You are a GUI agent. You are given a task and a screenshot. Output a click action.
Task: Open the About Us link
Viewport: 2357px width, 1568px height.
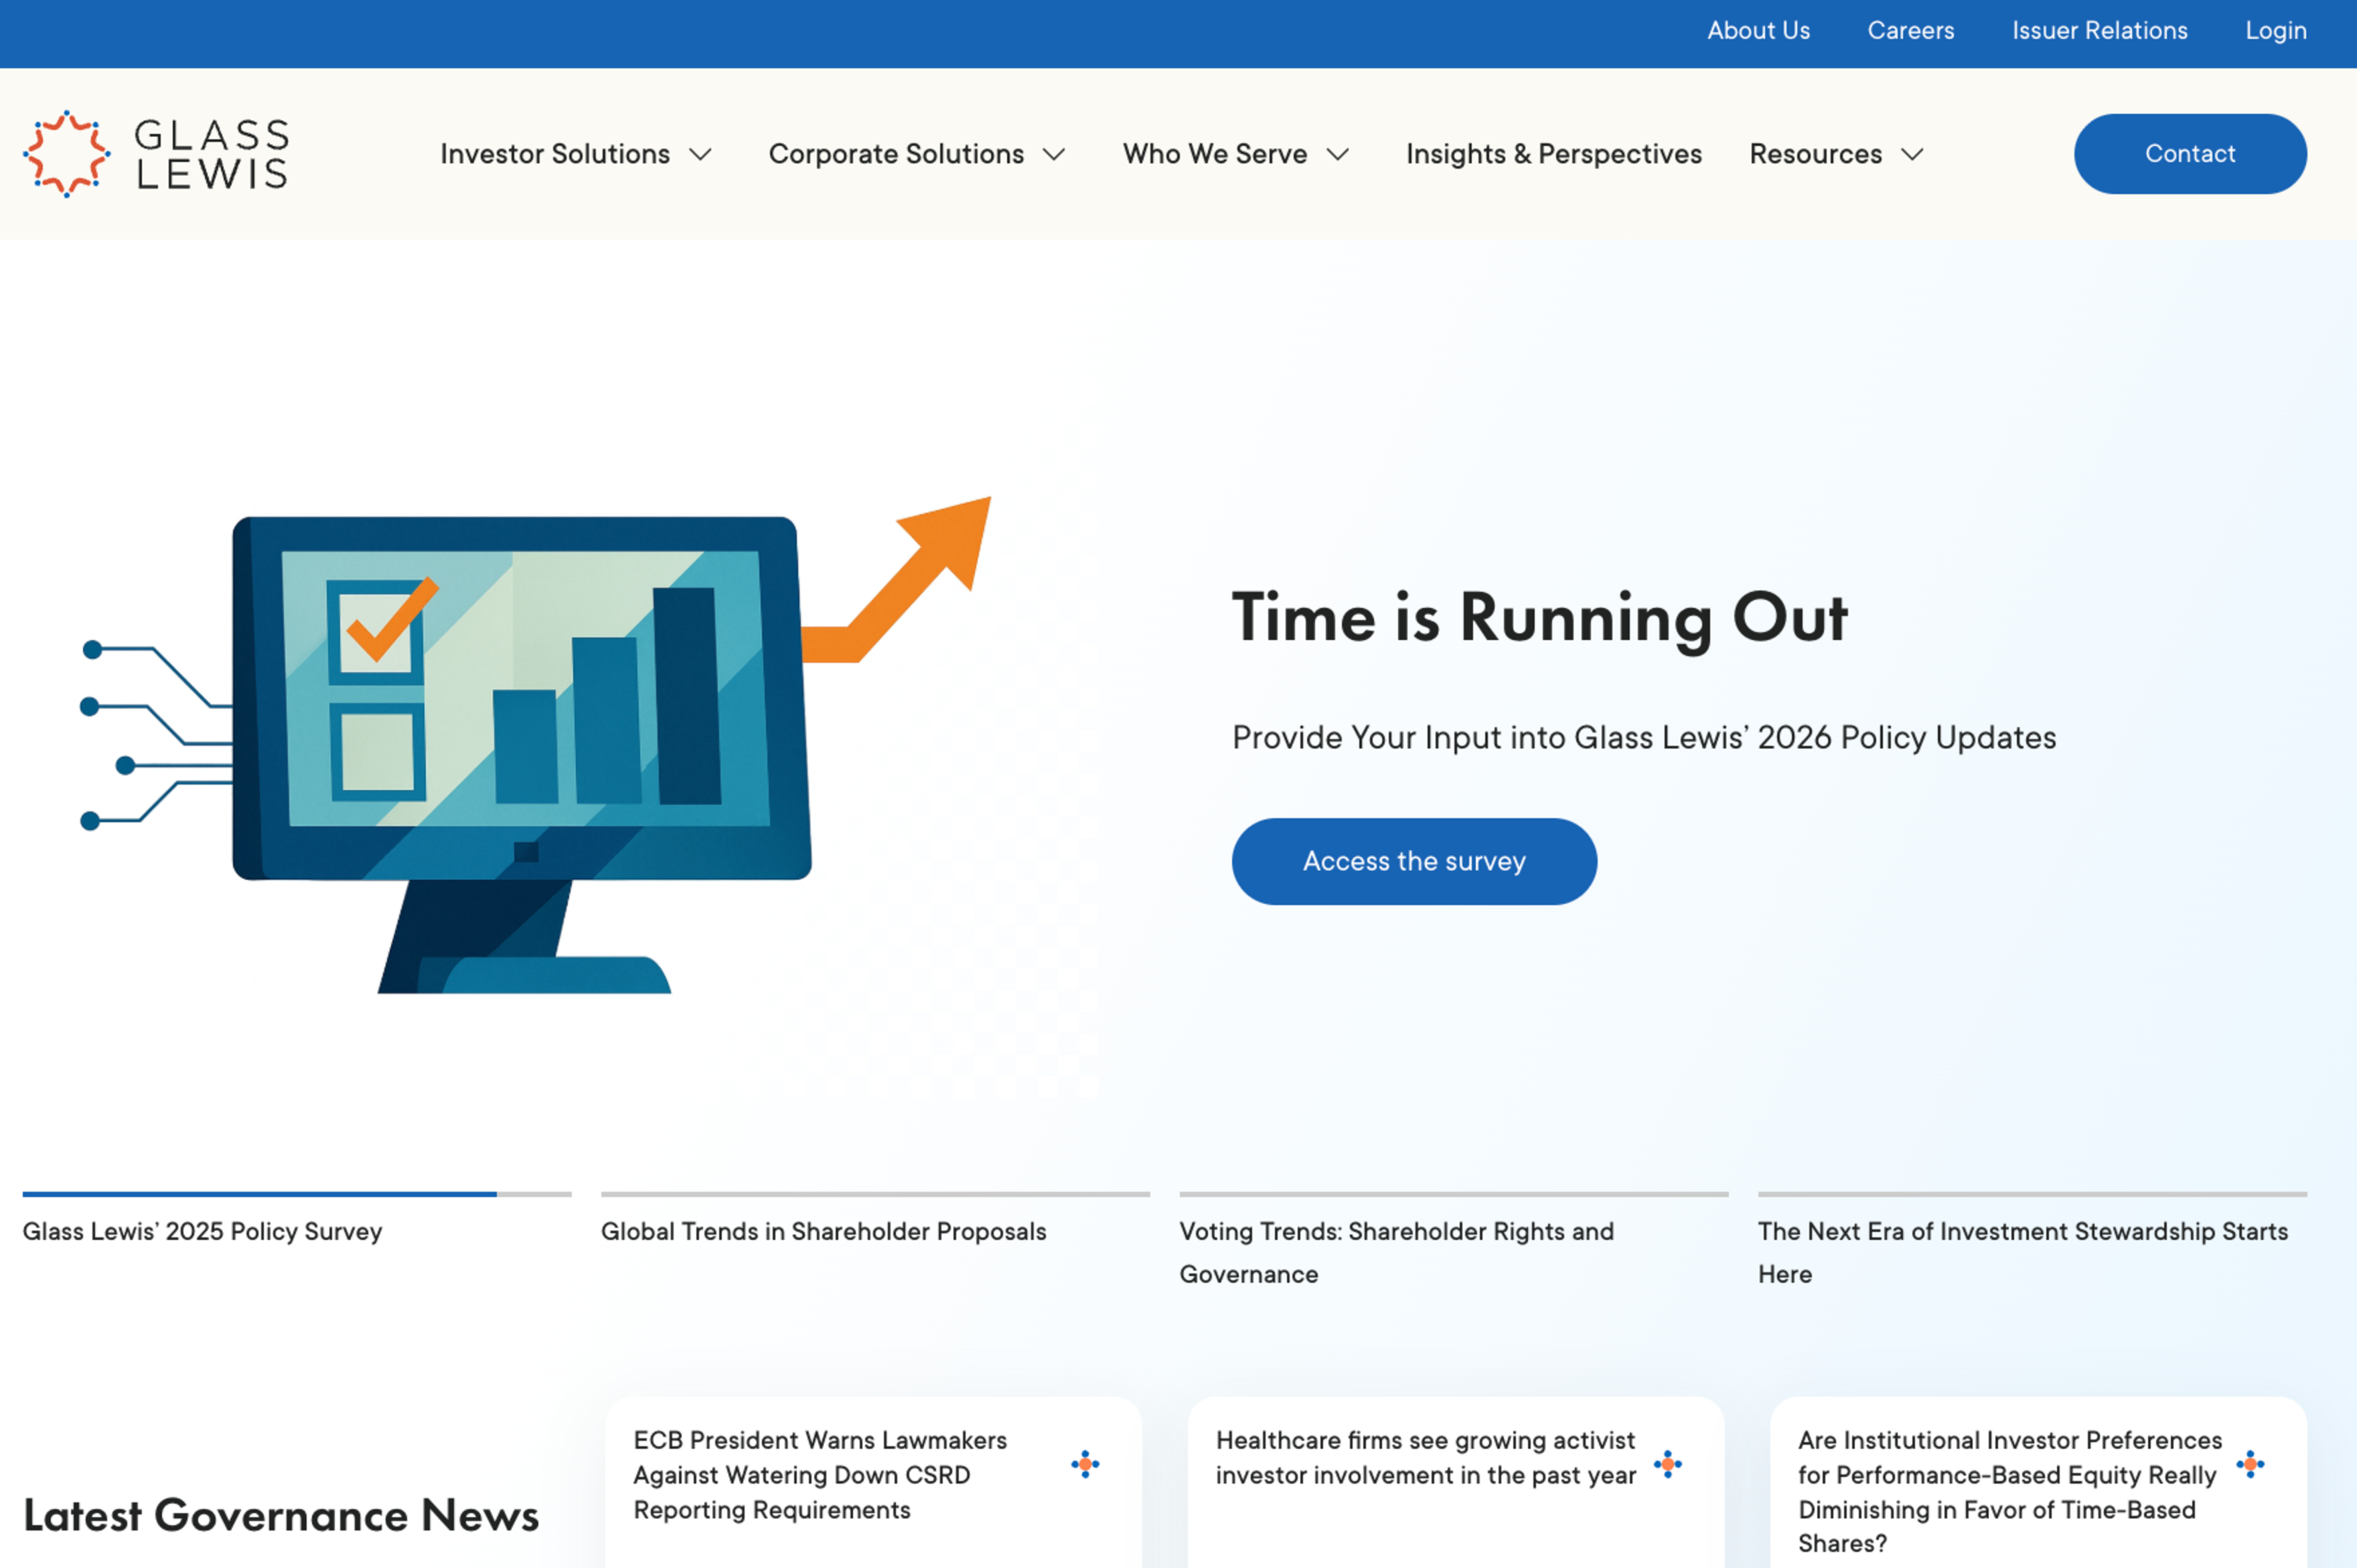[x=1758, y=31]
